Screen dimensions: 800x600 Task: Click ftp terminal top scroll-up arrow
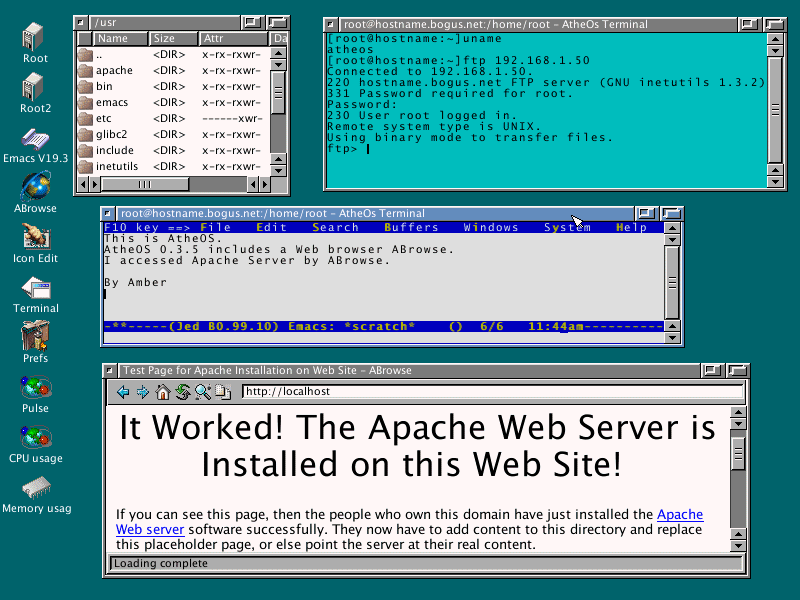(775, 39)
